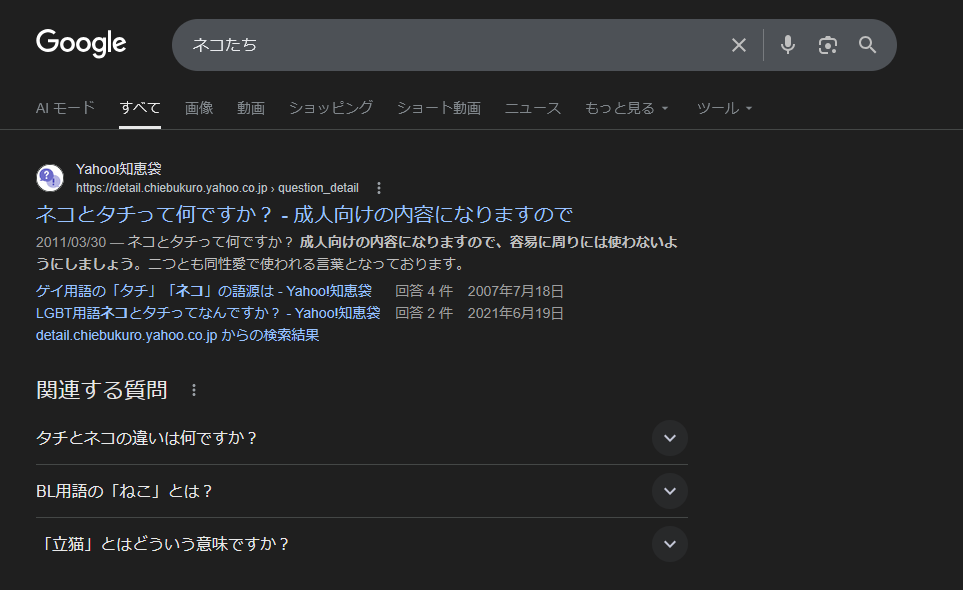Viewport: 963px width, 590px height.
Task: Expand question BL用語の「ねこ」とは？
Action: coord(669,491)
